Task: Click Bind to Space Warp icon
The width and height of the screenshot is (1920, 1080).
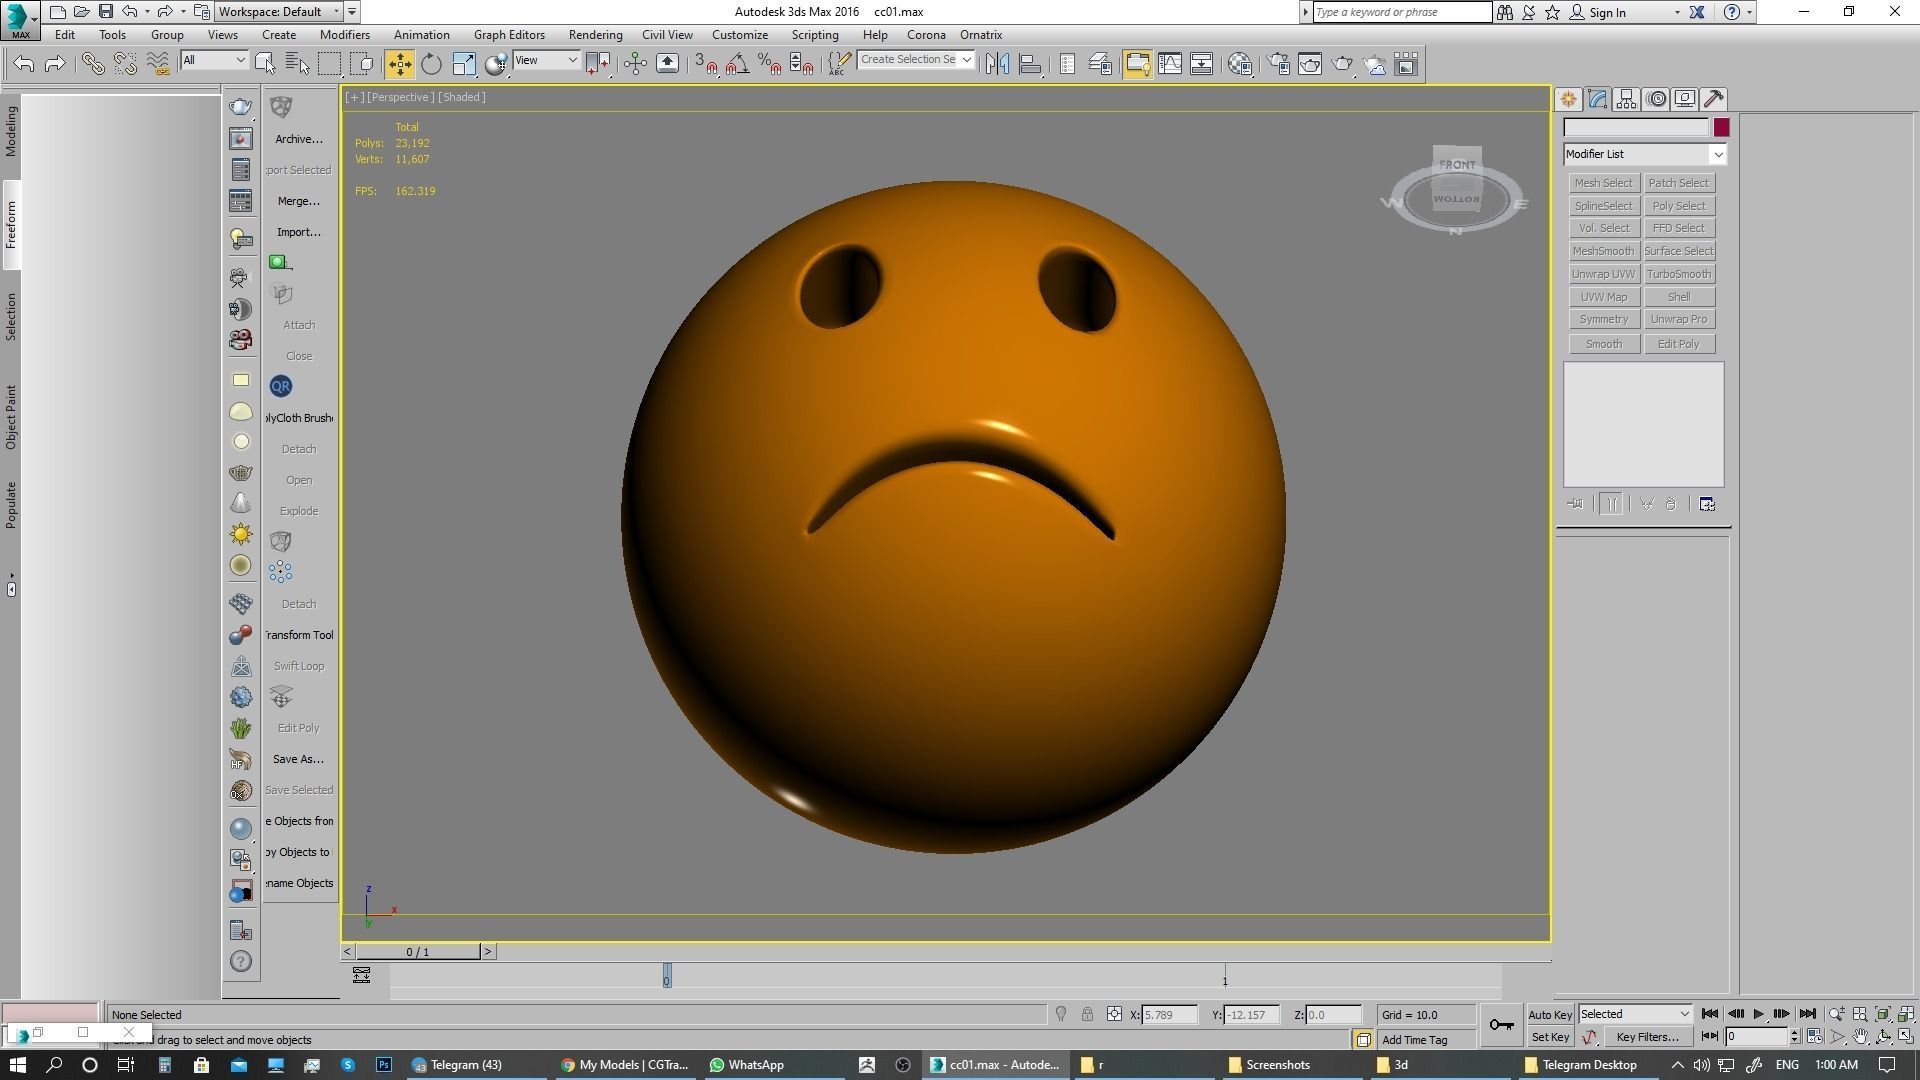Action: click(158, 64)
